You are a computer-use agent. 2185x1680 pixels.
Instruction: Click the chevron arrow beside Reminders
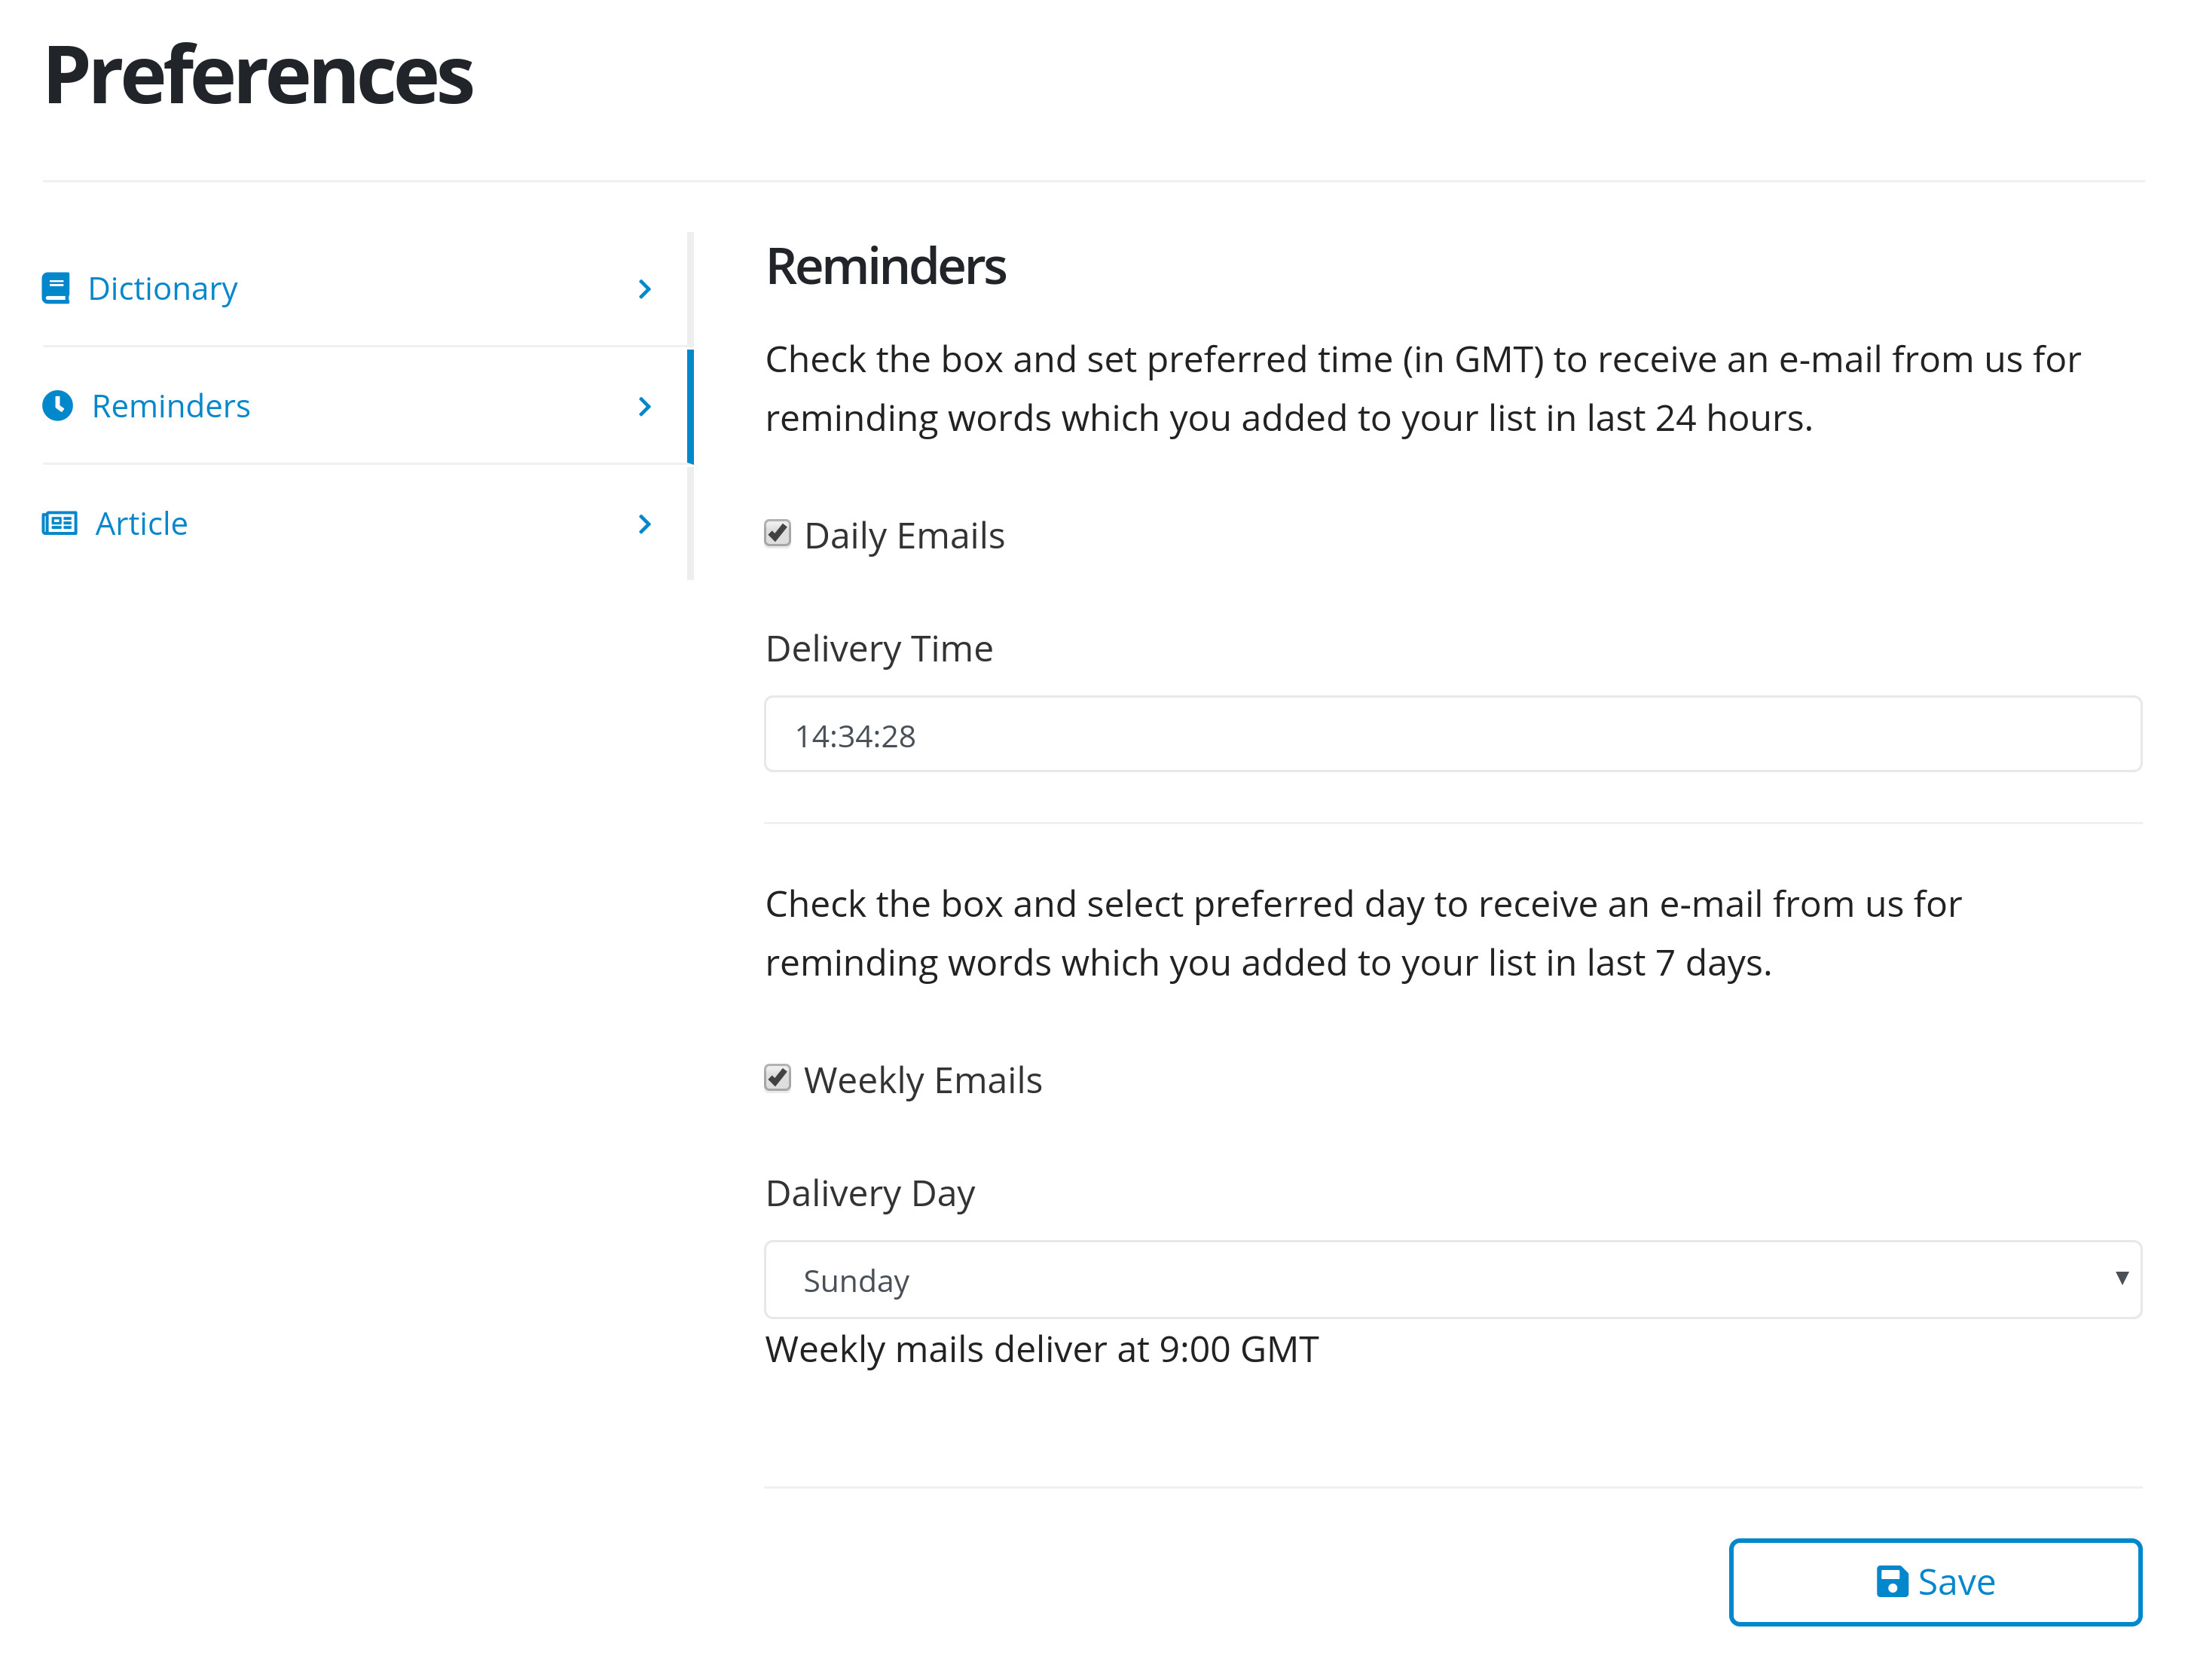coord(645,406)
